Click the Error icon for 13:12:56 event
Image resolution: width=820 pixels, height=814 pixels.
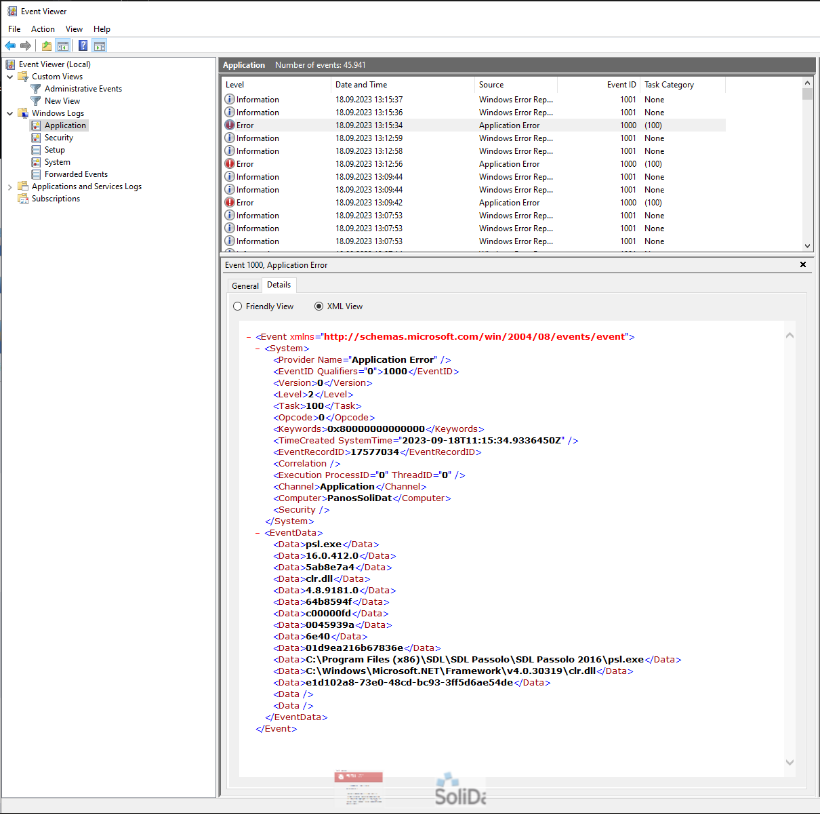(230, 164)
